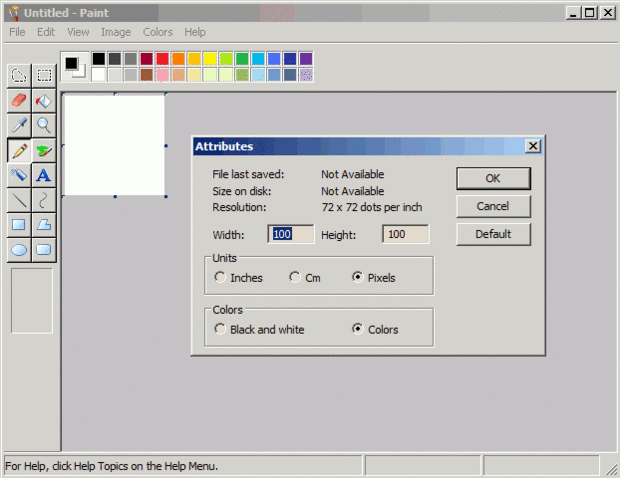620x478 pixels.
Task: Select the Line tool
Action: pos(19,200)
